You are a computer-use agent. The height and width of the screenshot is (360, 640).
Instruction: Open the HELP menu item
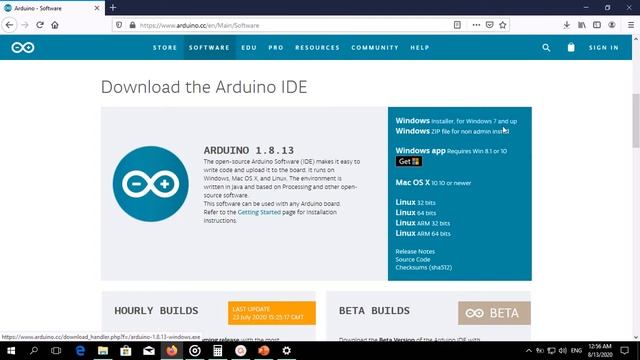pyautogui.click(x=420, y=48)
